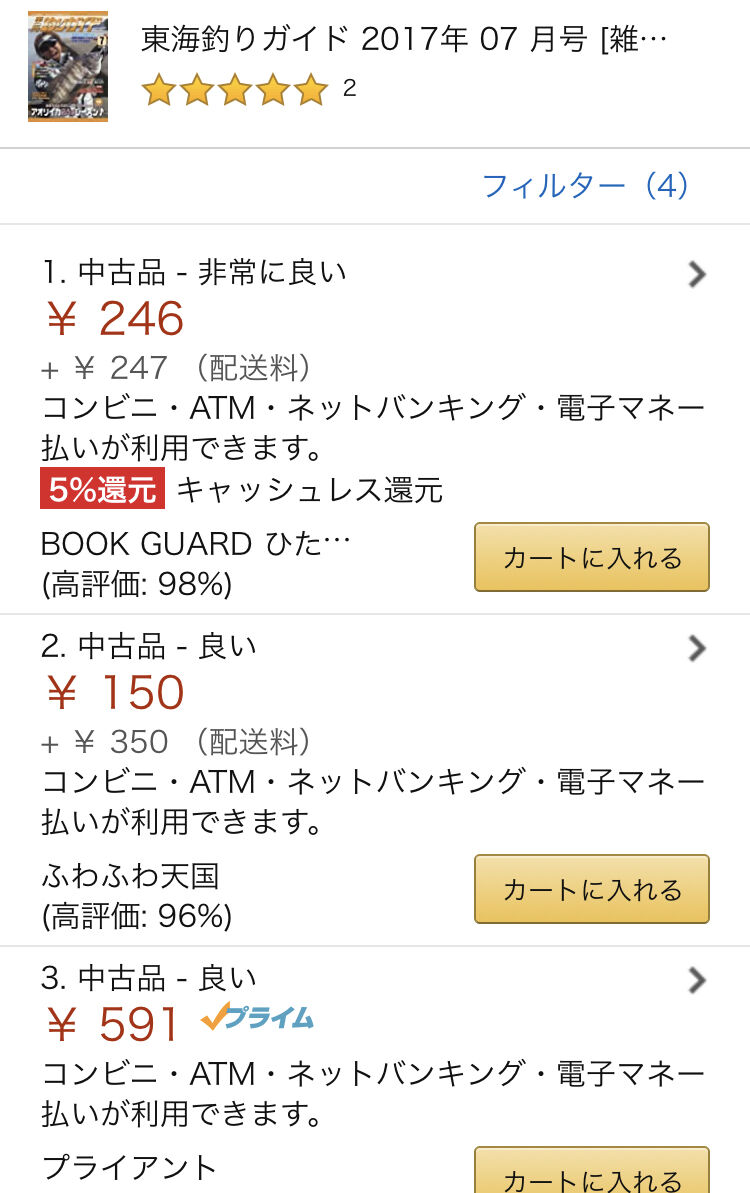Tap the 東海釣りガイド 2017年 07月号 title

click(x=404, y=39)
